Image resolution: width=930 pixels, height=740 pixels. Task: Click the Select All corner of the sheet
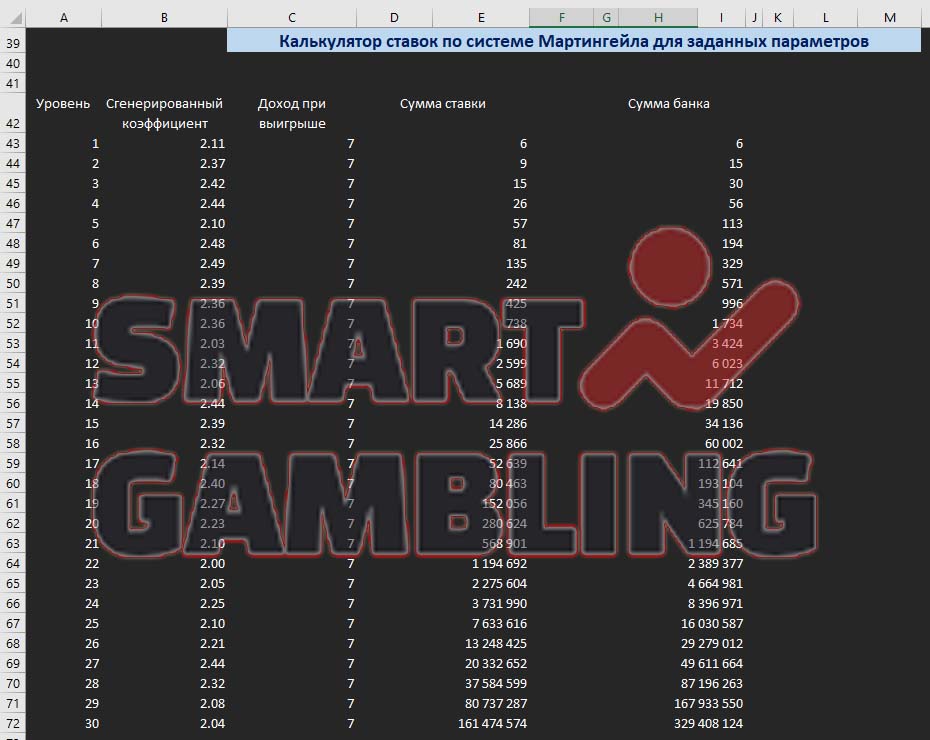pos(13,18)
